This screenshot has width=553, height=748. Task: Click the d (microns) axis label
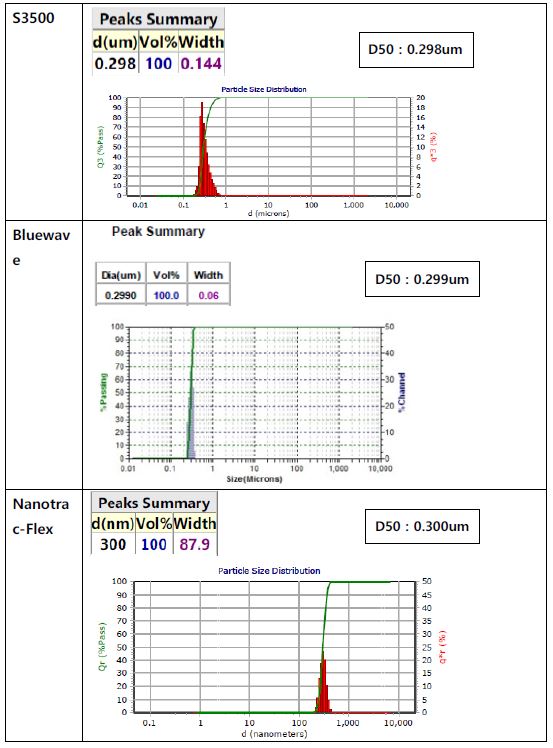click(269, 213)
